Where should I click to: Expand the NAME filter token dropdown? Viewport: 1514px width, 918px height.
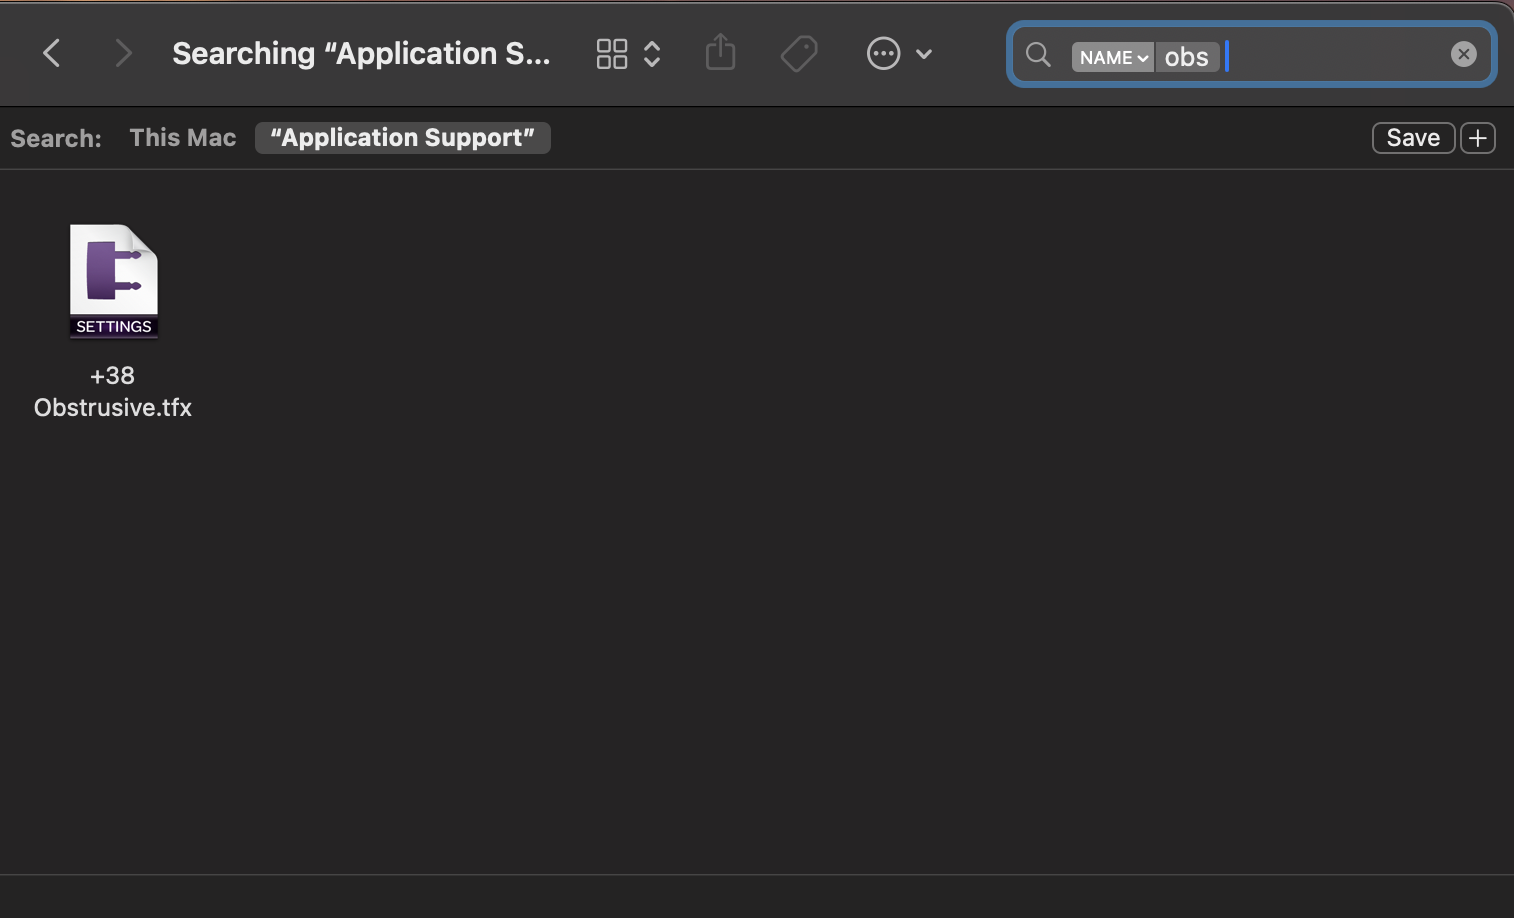tap(1112, 57)
